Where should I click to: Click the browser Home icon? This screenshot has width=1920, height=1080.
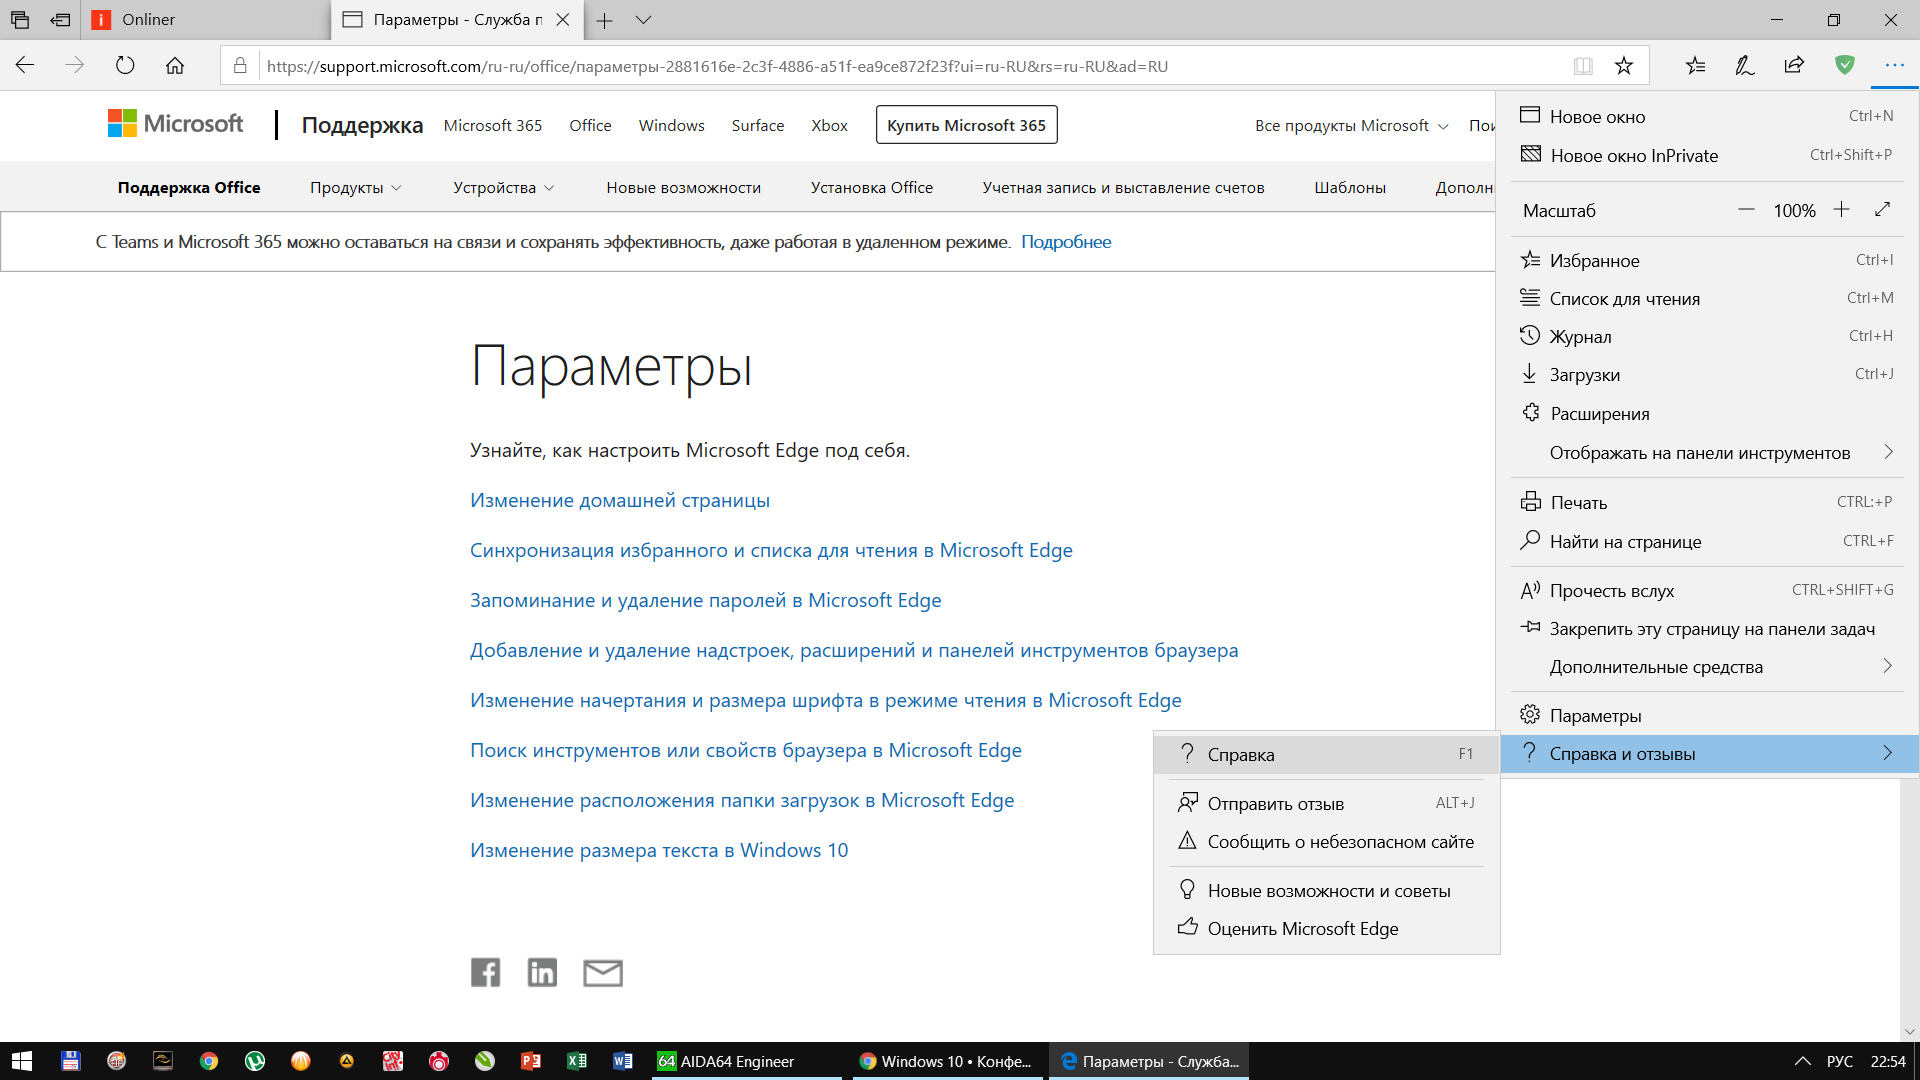175,66
